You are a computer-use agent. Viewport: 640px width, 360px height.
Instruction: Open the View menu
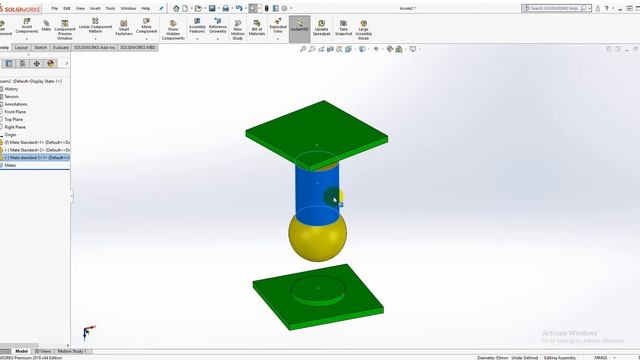click(x=80, y=8)
